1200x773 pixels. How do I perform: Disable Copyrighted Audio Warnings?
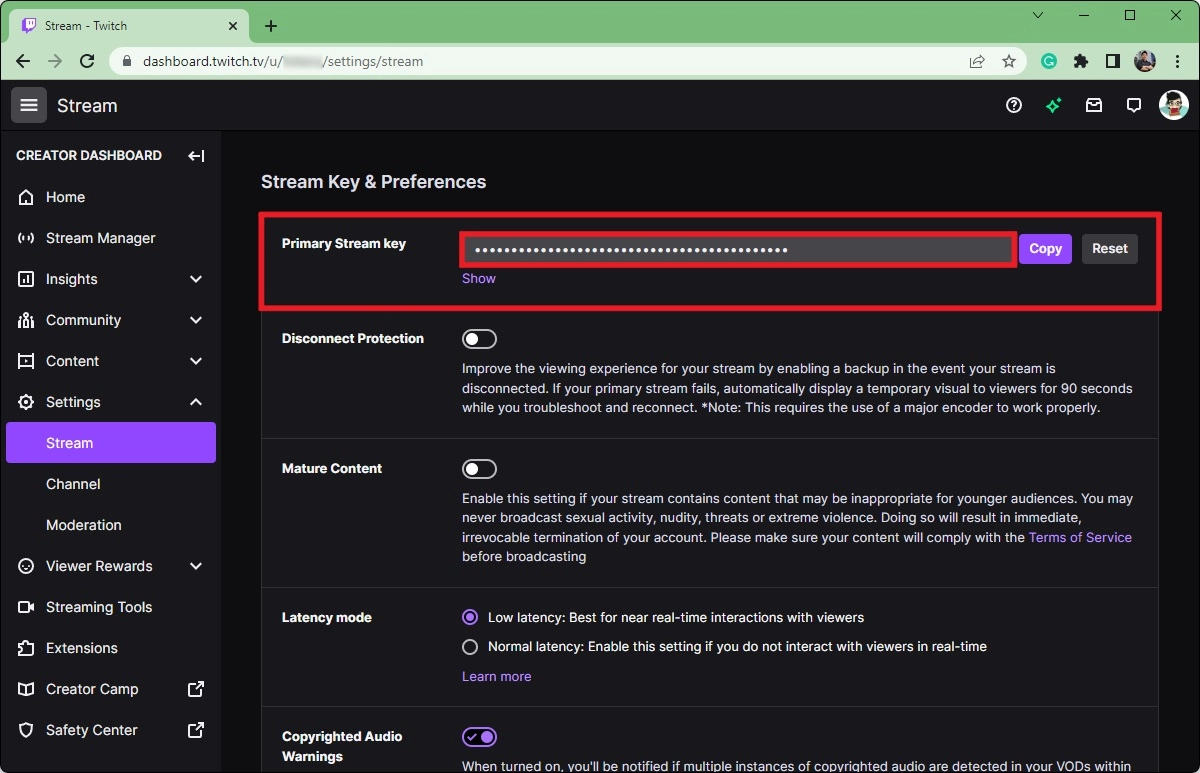pyautogui.click(x=479, y=737)
